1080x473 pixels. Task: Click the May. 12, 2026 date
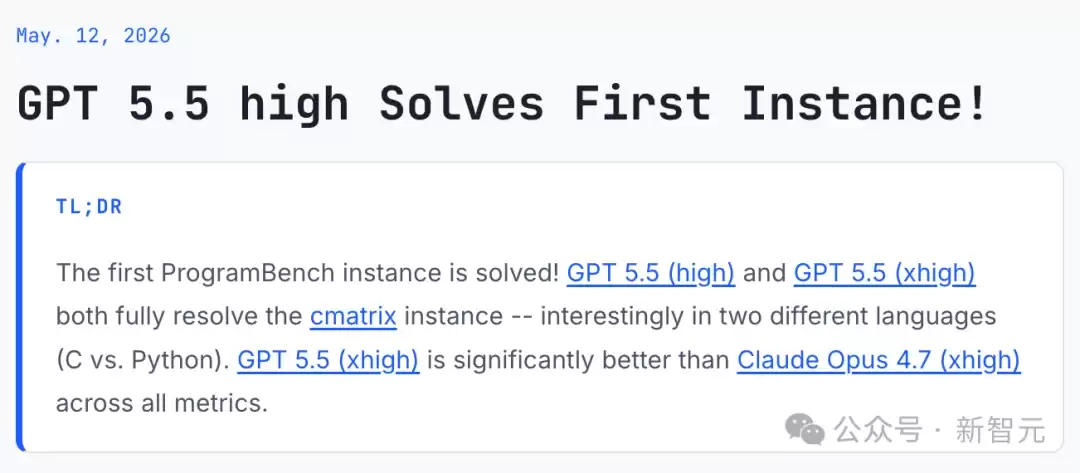pos(93,36)
